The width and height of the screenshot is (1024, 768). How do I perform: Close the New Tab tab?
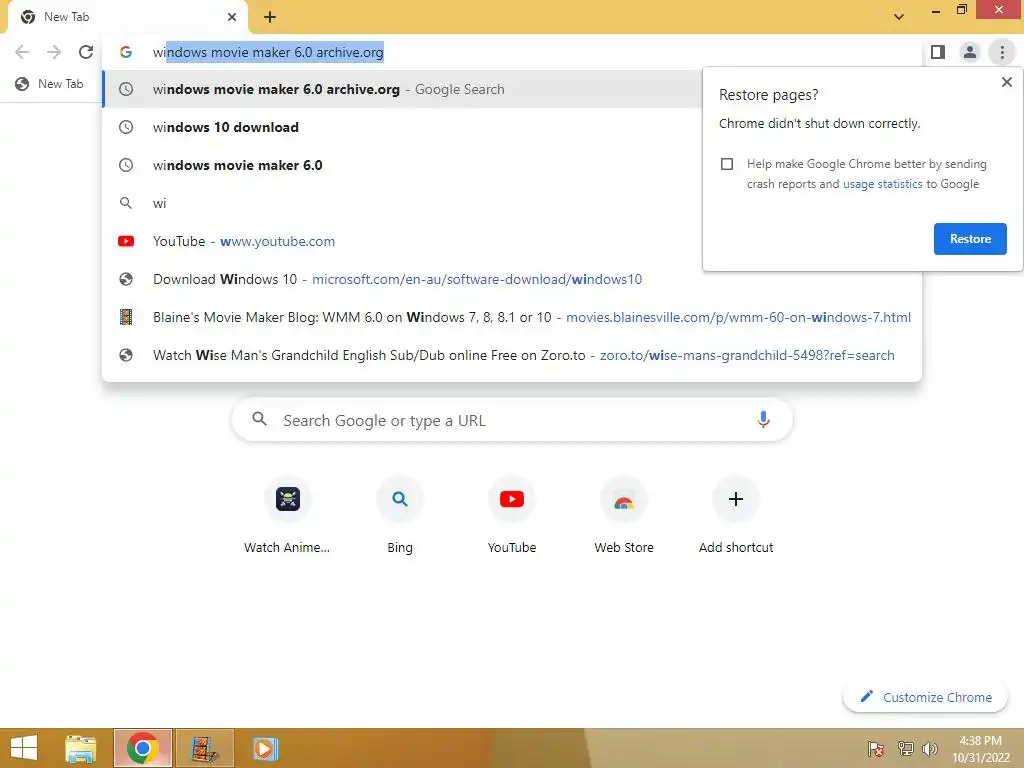click(232, 17)
